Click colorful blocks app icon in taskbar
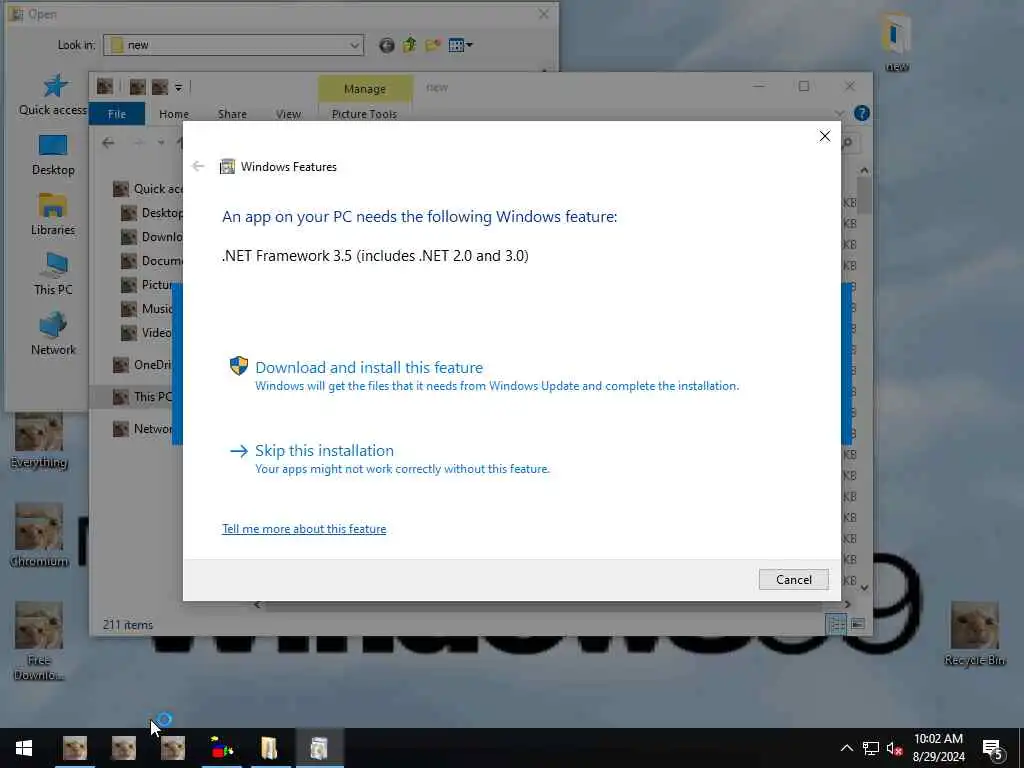This screenshot has width=1024, height=768. coord(222,748)
